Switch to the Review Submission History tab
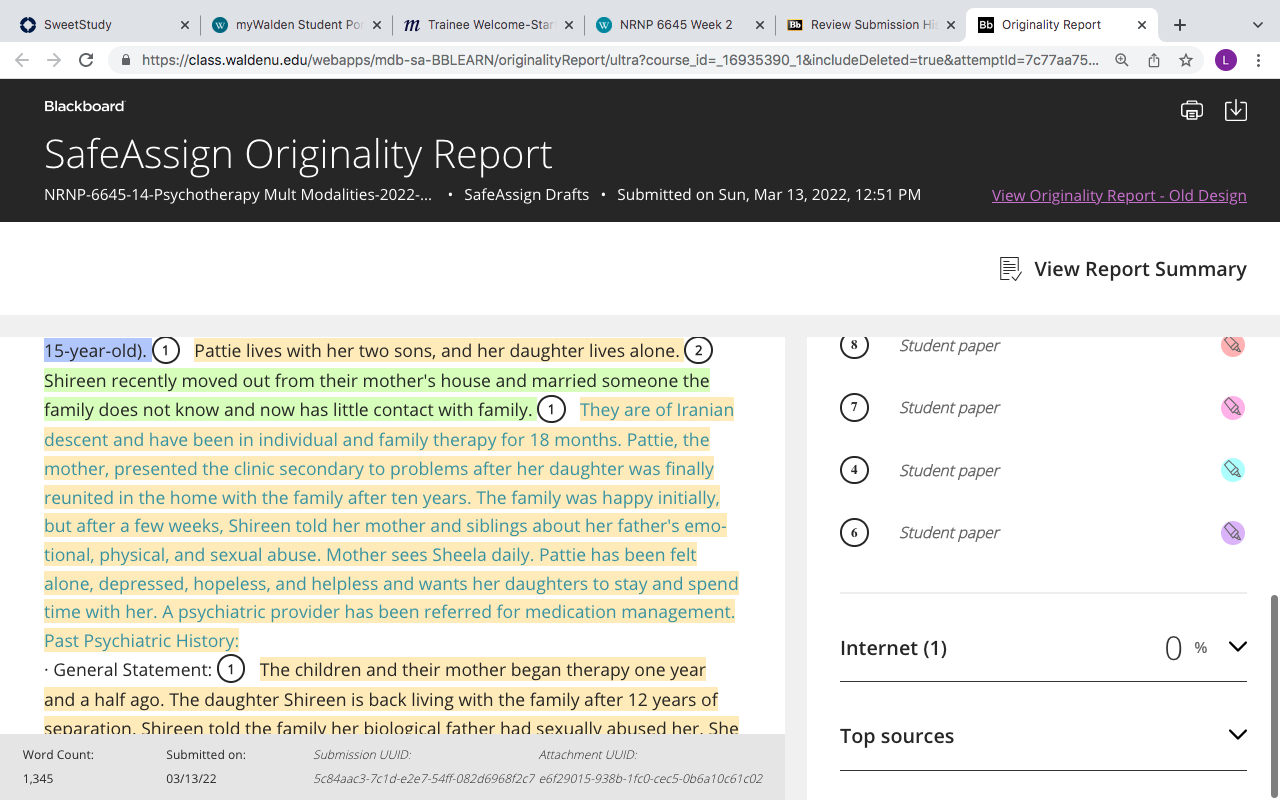1280x800 pixels. [x=870, y=25]
